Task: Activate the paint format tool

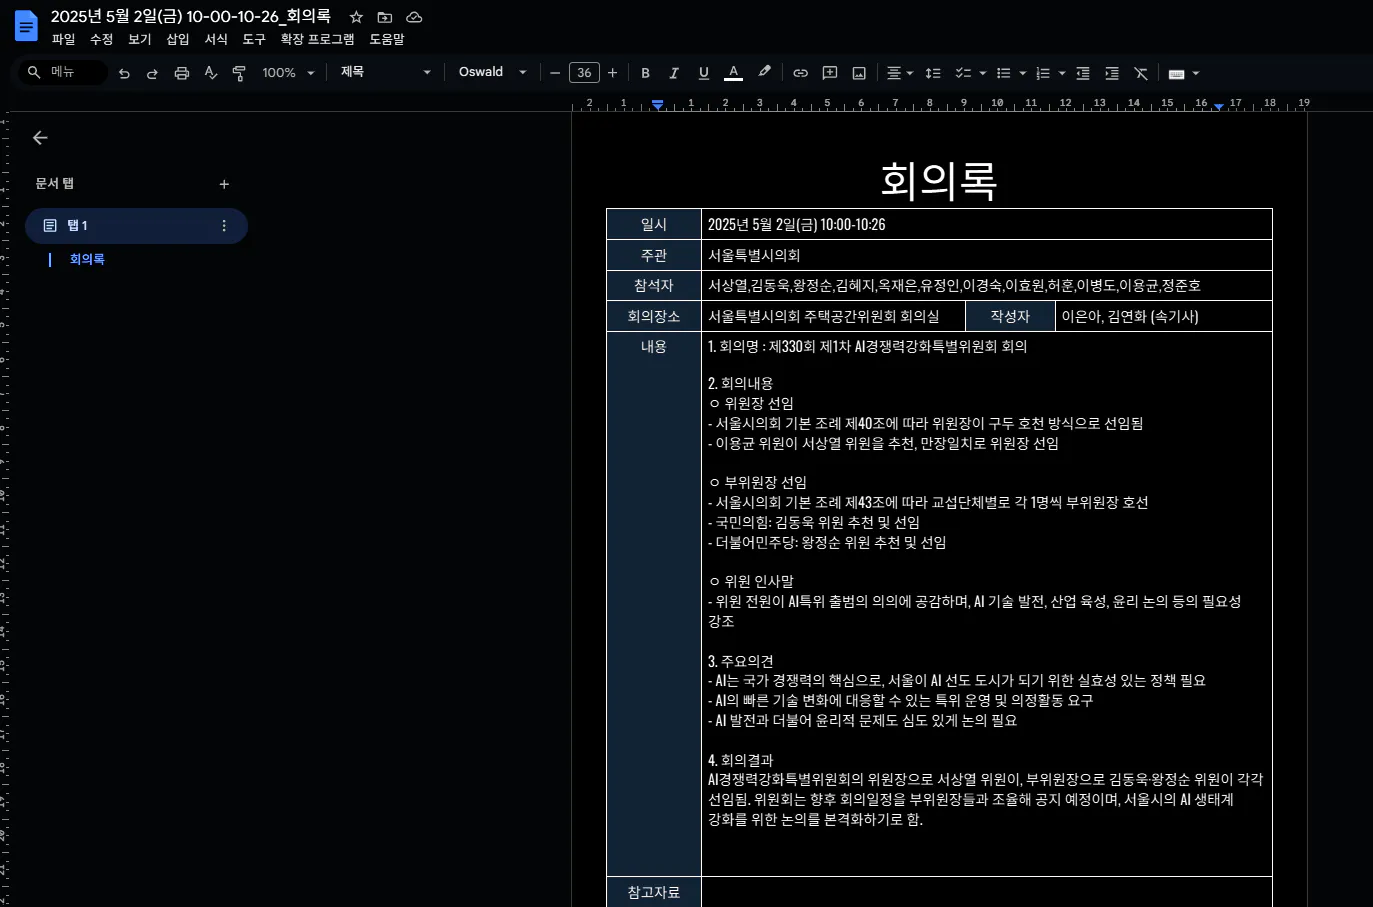Action: click(240, 72)
